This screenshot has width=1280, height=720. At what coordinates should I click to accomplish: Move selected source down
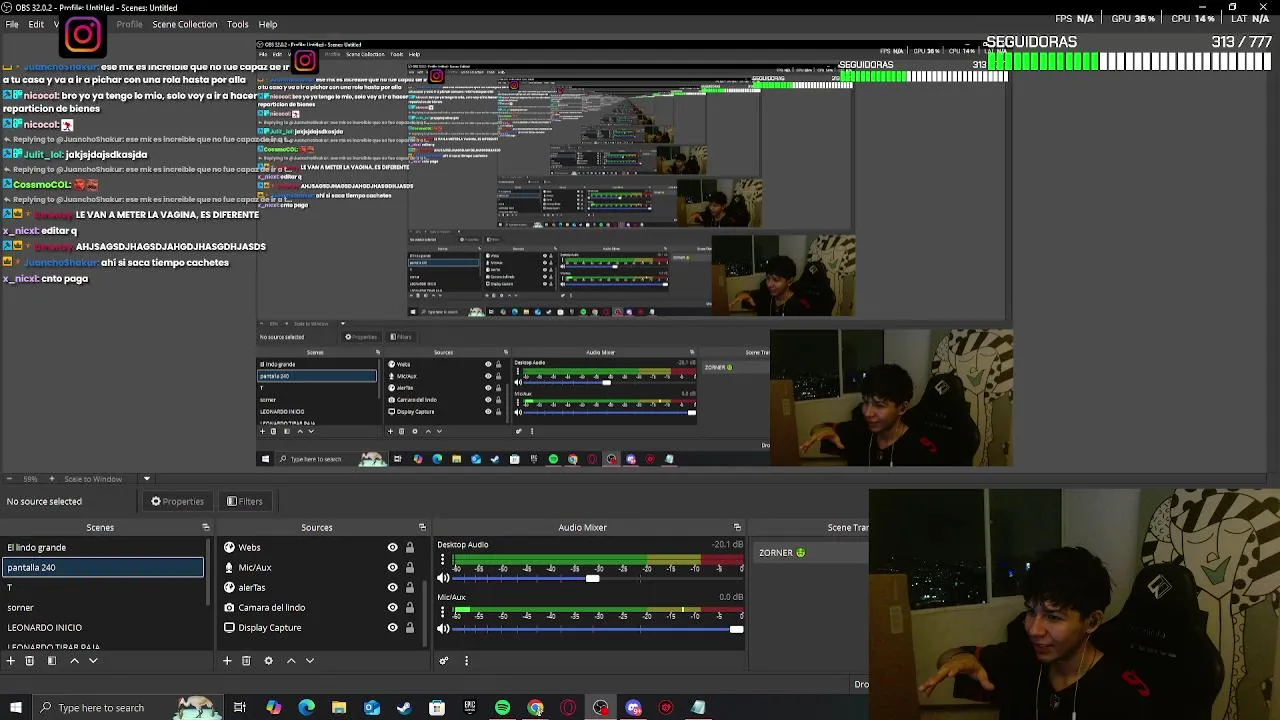(309, 661)
